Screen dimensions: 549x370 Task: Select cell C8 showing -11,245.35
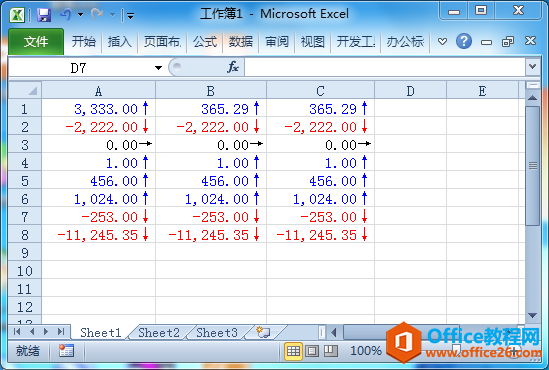pos(320,235)
